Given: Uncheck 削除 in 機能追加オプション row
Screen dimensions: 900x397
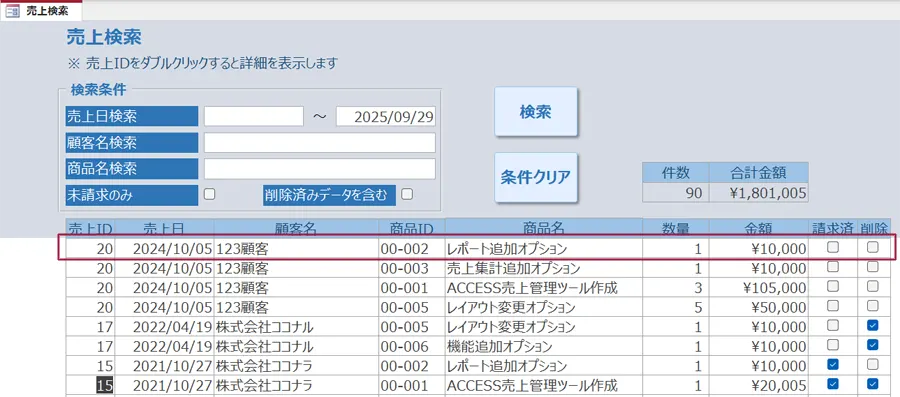Looking at the screenshot, I should (x=872, y=345).
